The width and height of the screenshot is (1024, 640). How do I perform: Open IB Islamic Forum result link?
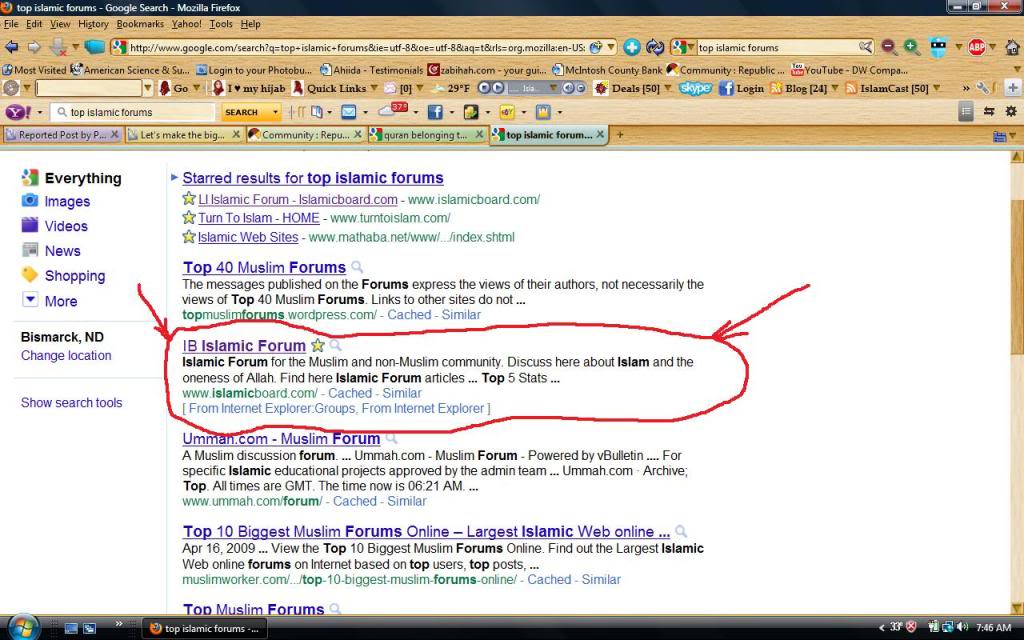[x=244, y=345]
